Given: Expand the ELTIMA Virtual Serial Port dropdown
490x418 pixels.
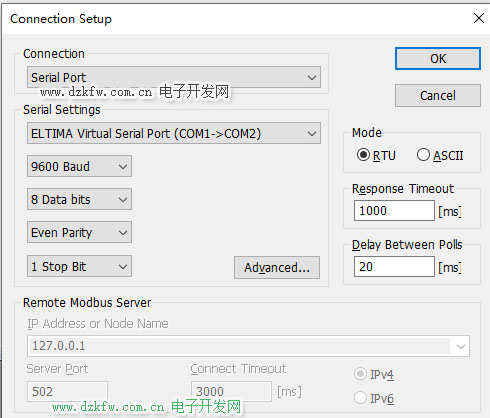Looking at the screenshot, I should pos(174,133).
